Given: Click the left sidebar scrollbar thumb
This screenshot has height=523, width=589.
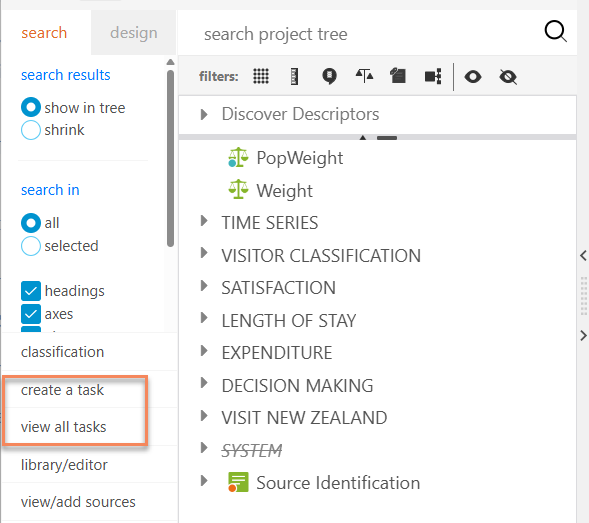Looking at the screenshot, I should pyautogui.click(x=171, y=159).
